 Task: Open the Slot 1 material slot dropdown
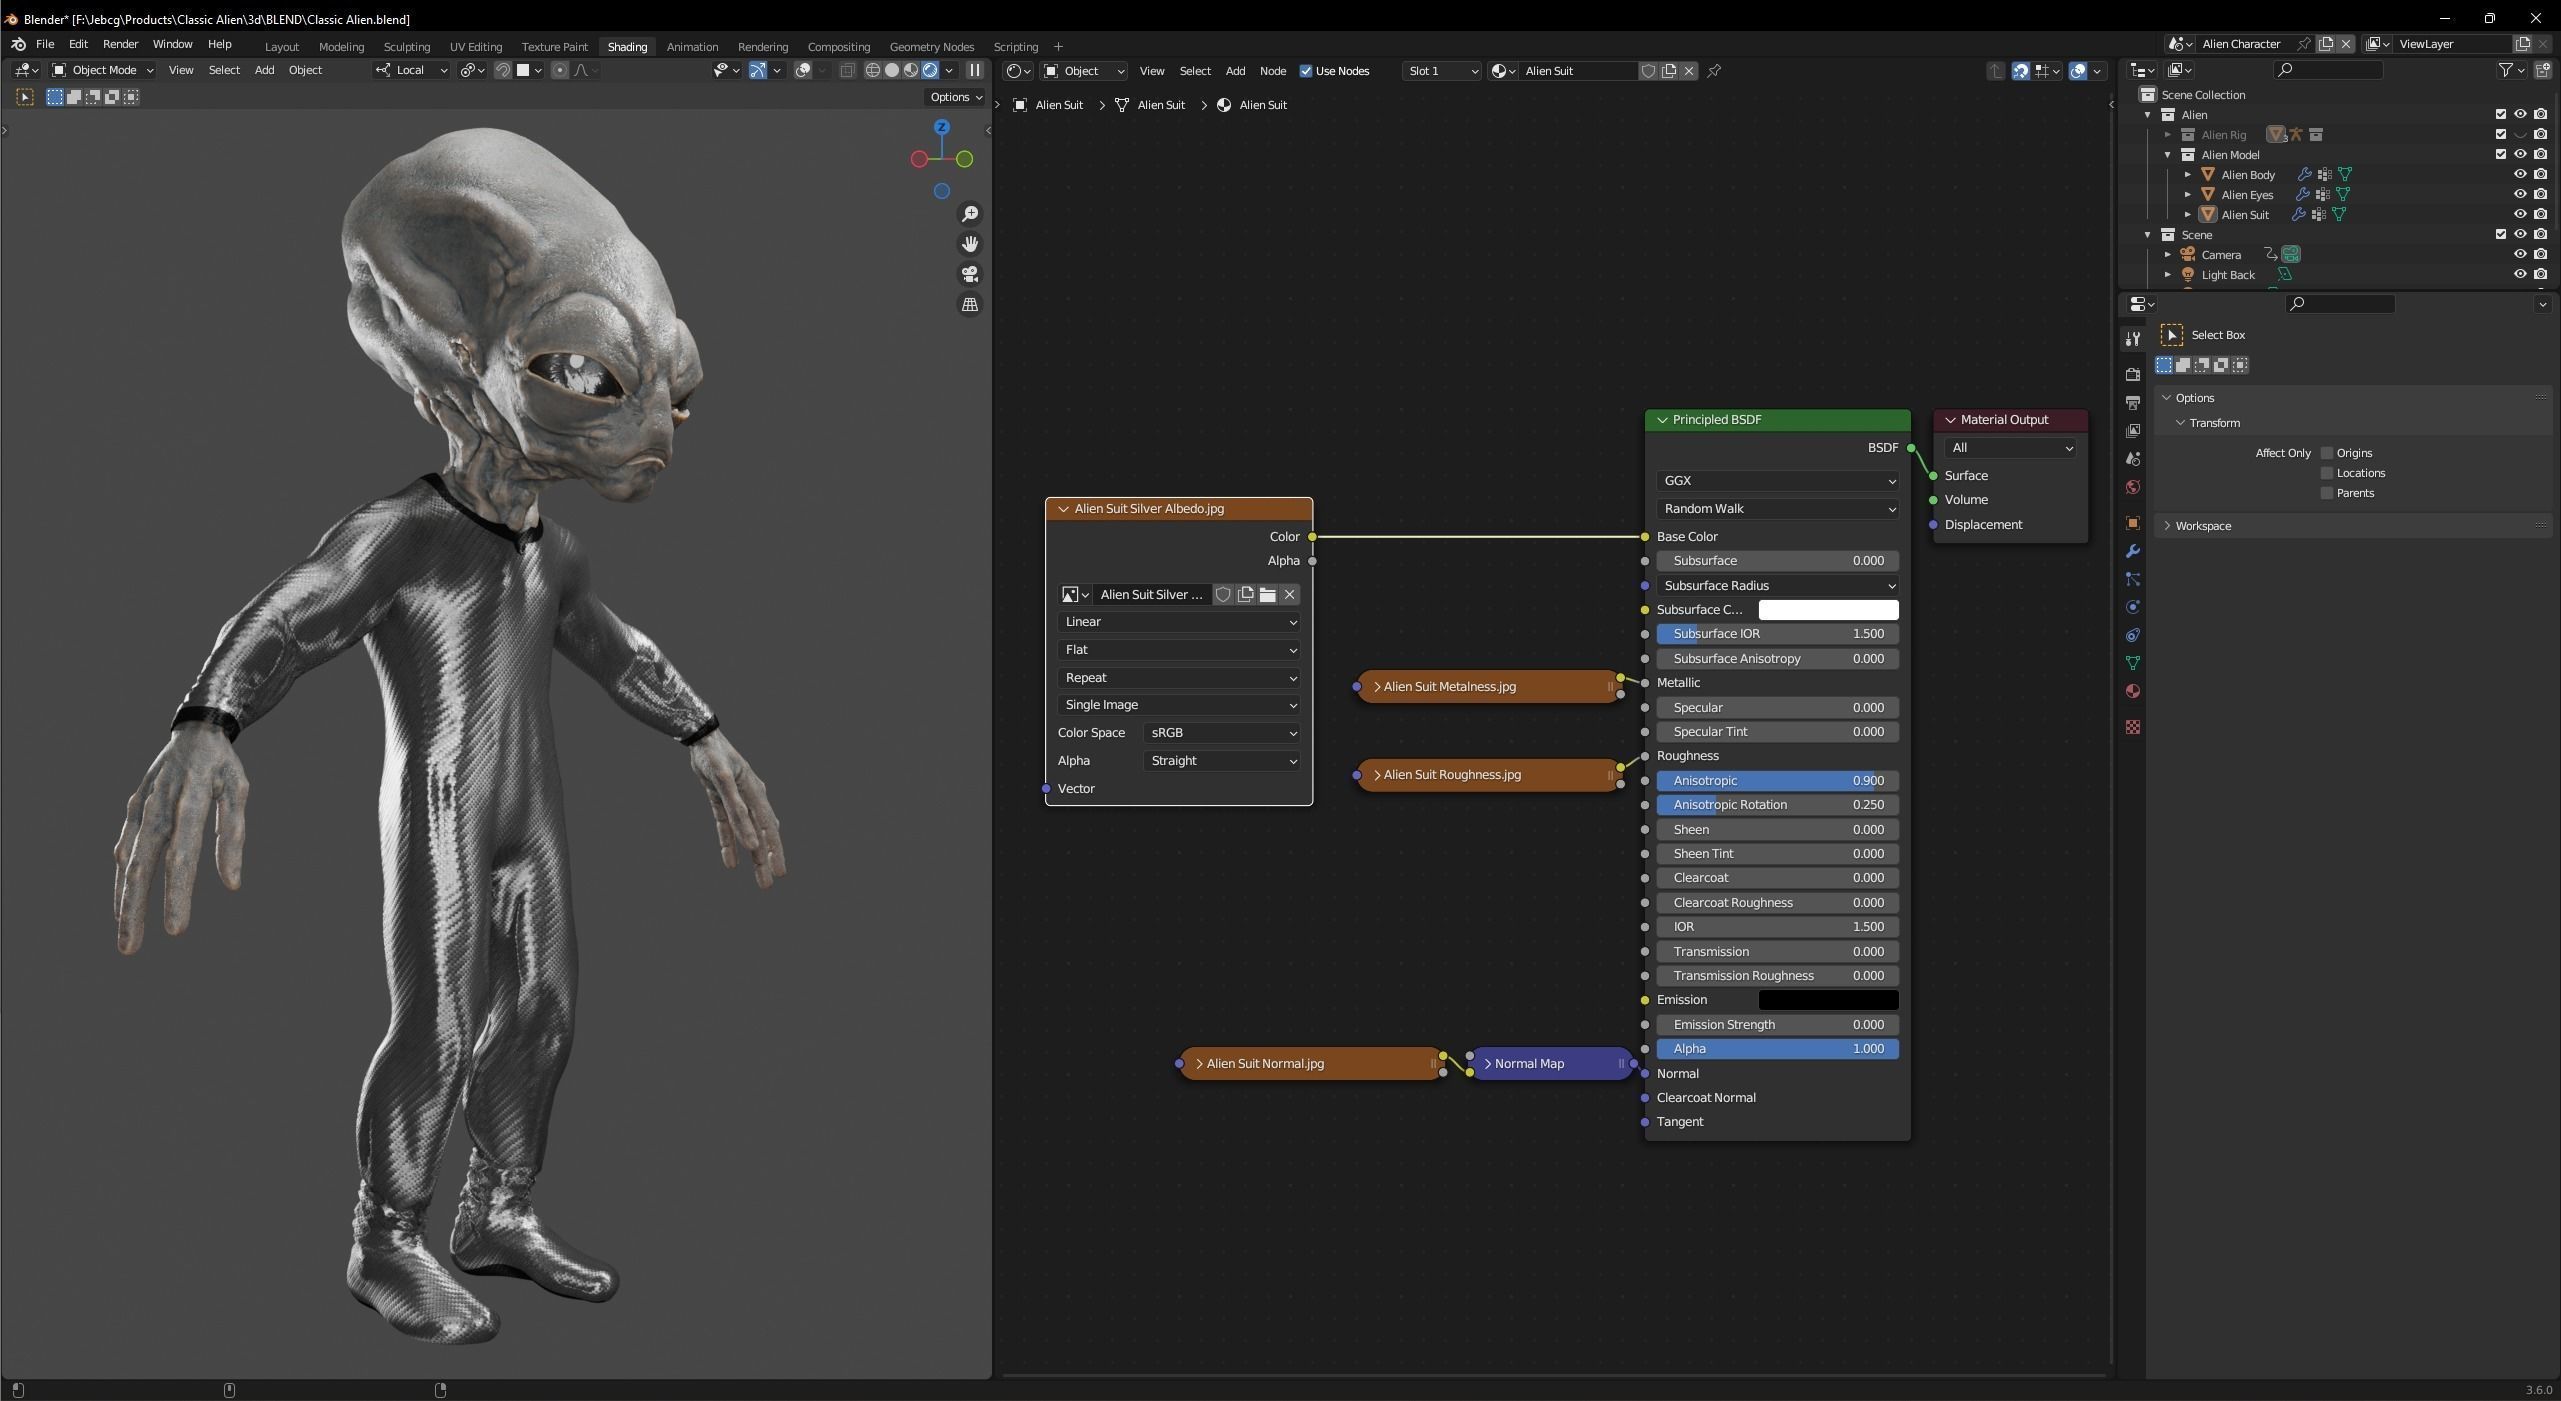1441,71
